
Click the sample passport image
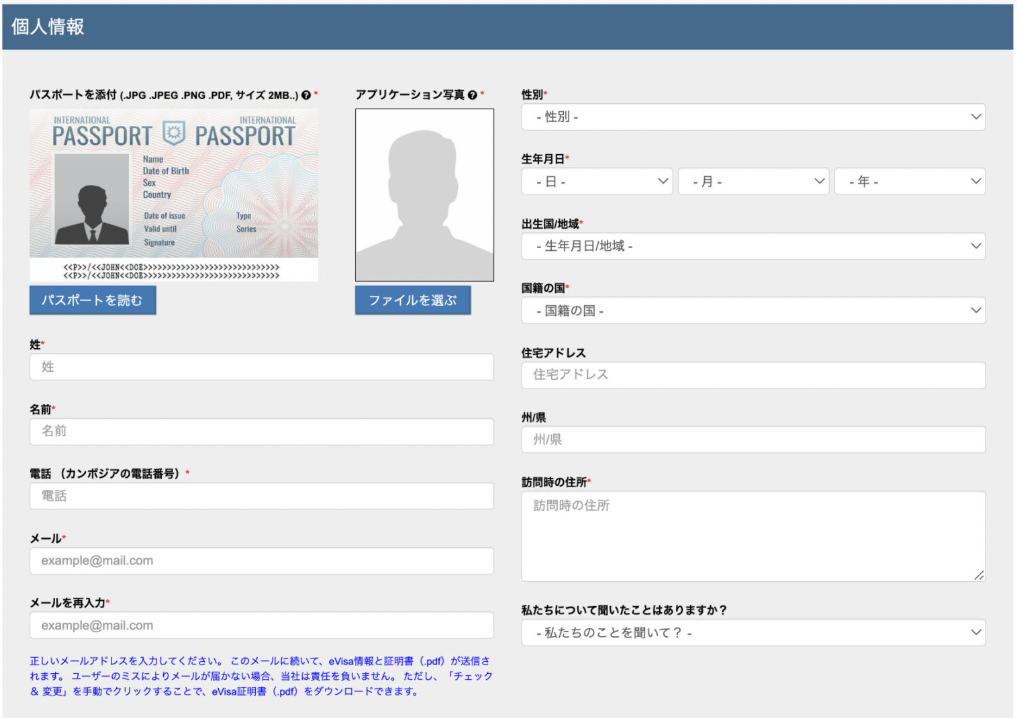tap(174, 195)
